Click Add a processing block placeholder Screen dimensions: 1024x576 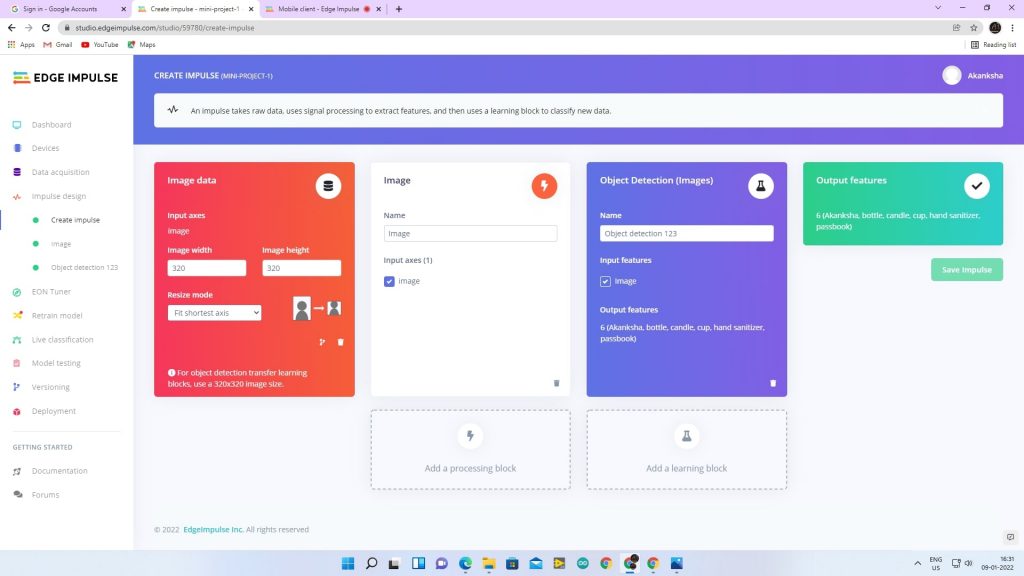470,449
